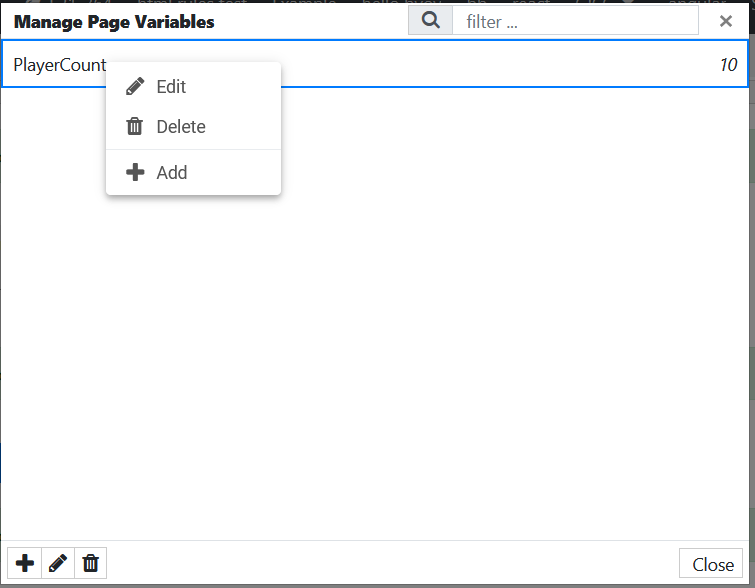
Task: Edit the variable using the bottom pencil button
Action: 58,563
